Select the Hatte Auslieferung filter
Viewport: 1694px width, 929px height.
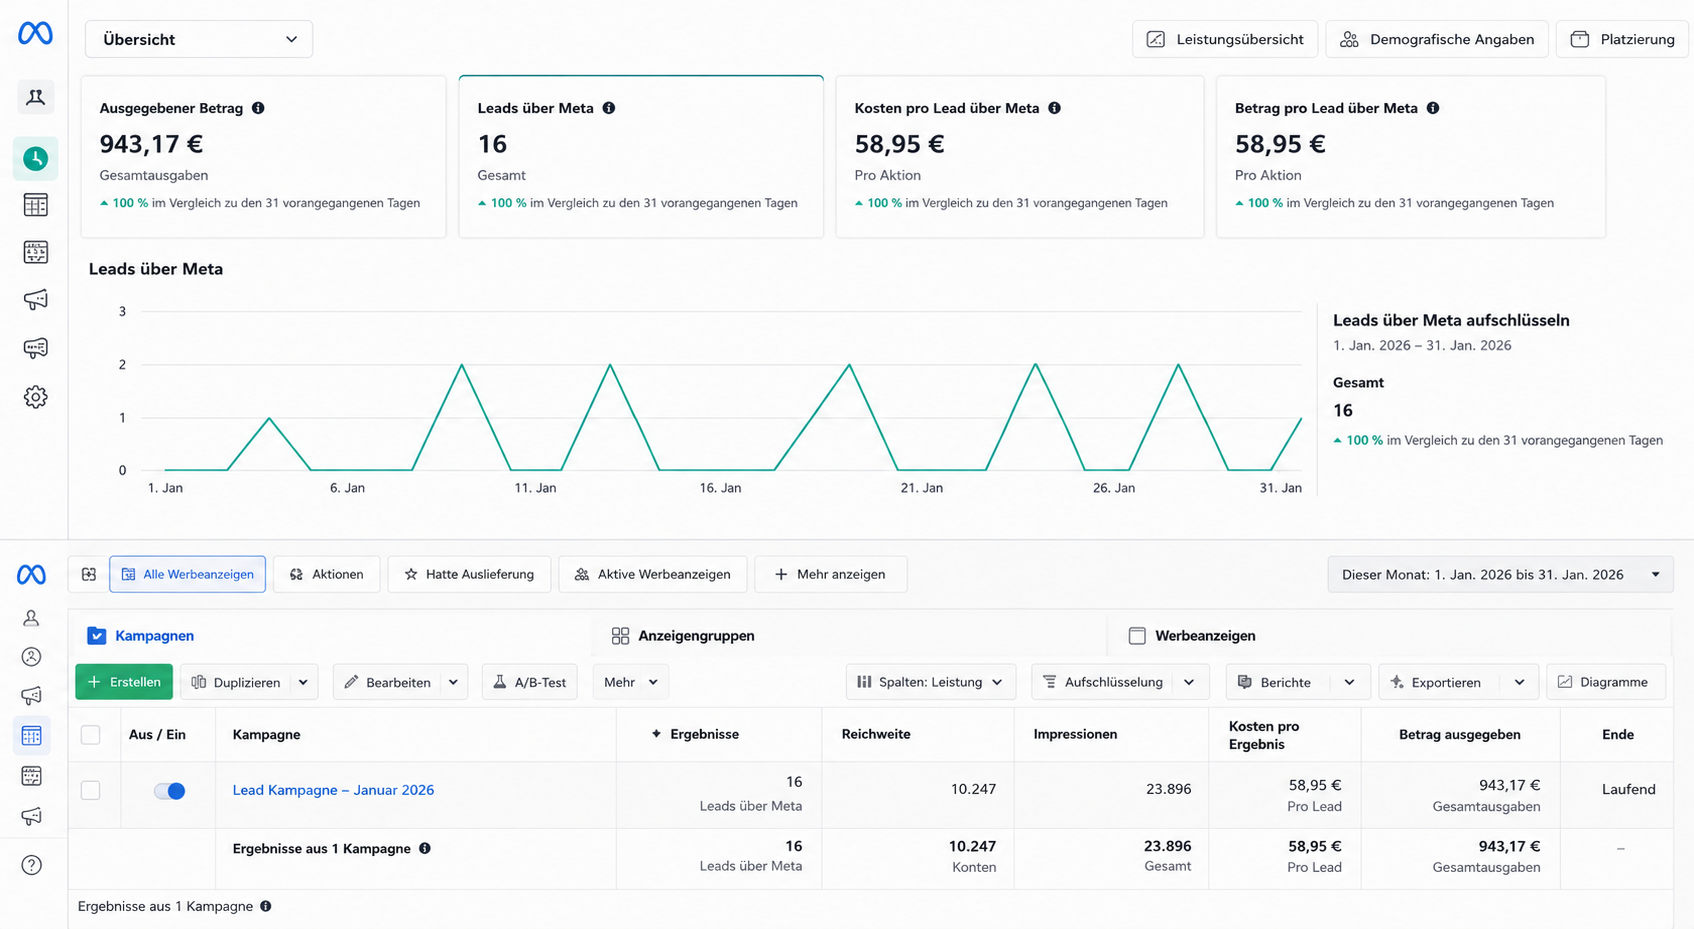[469, 574]
